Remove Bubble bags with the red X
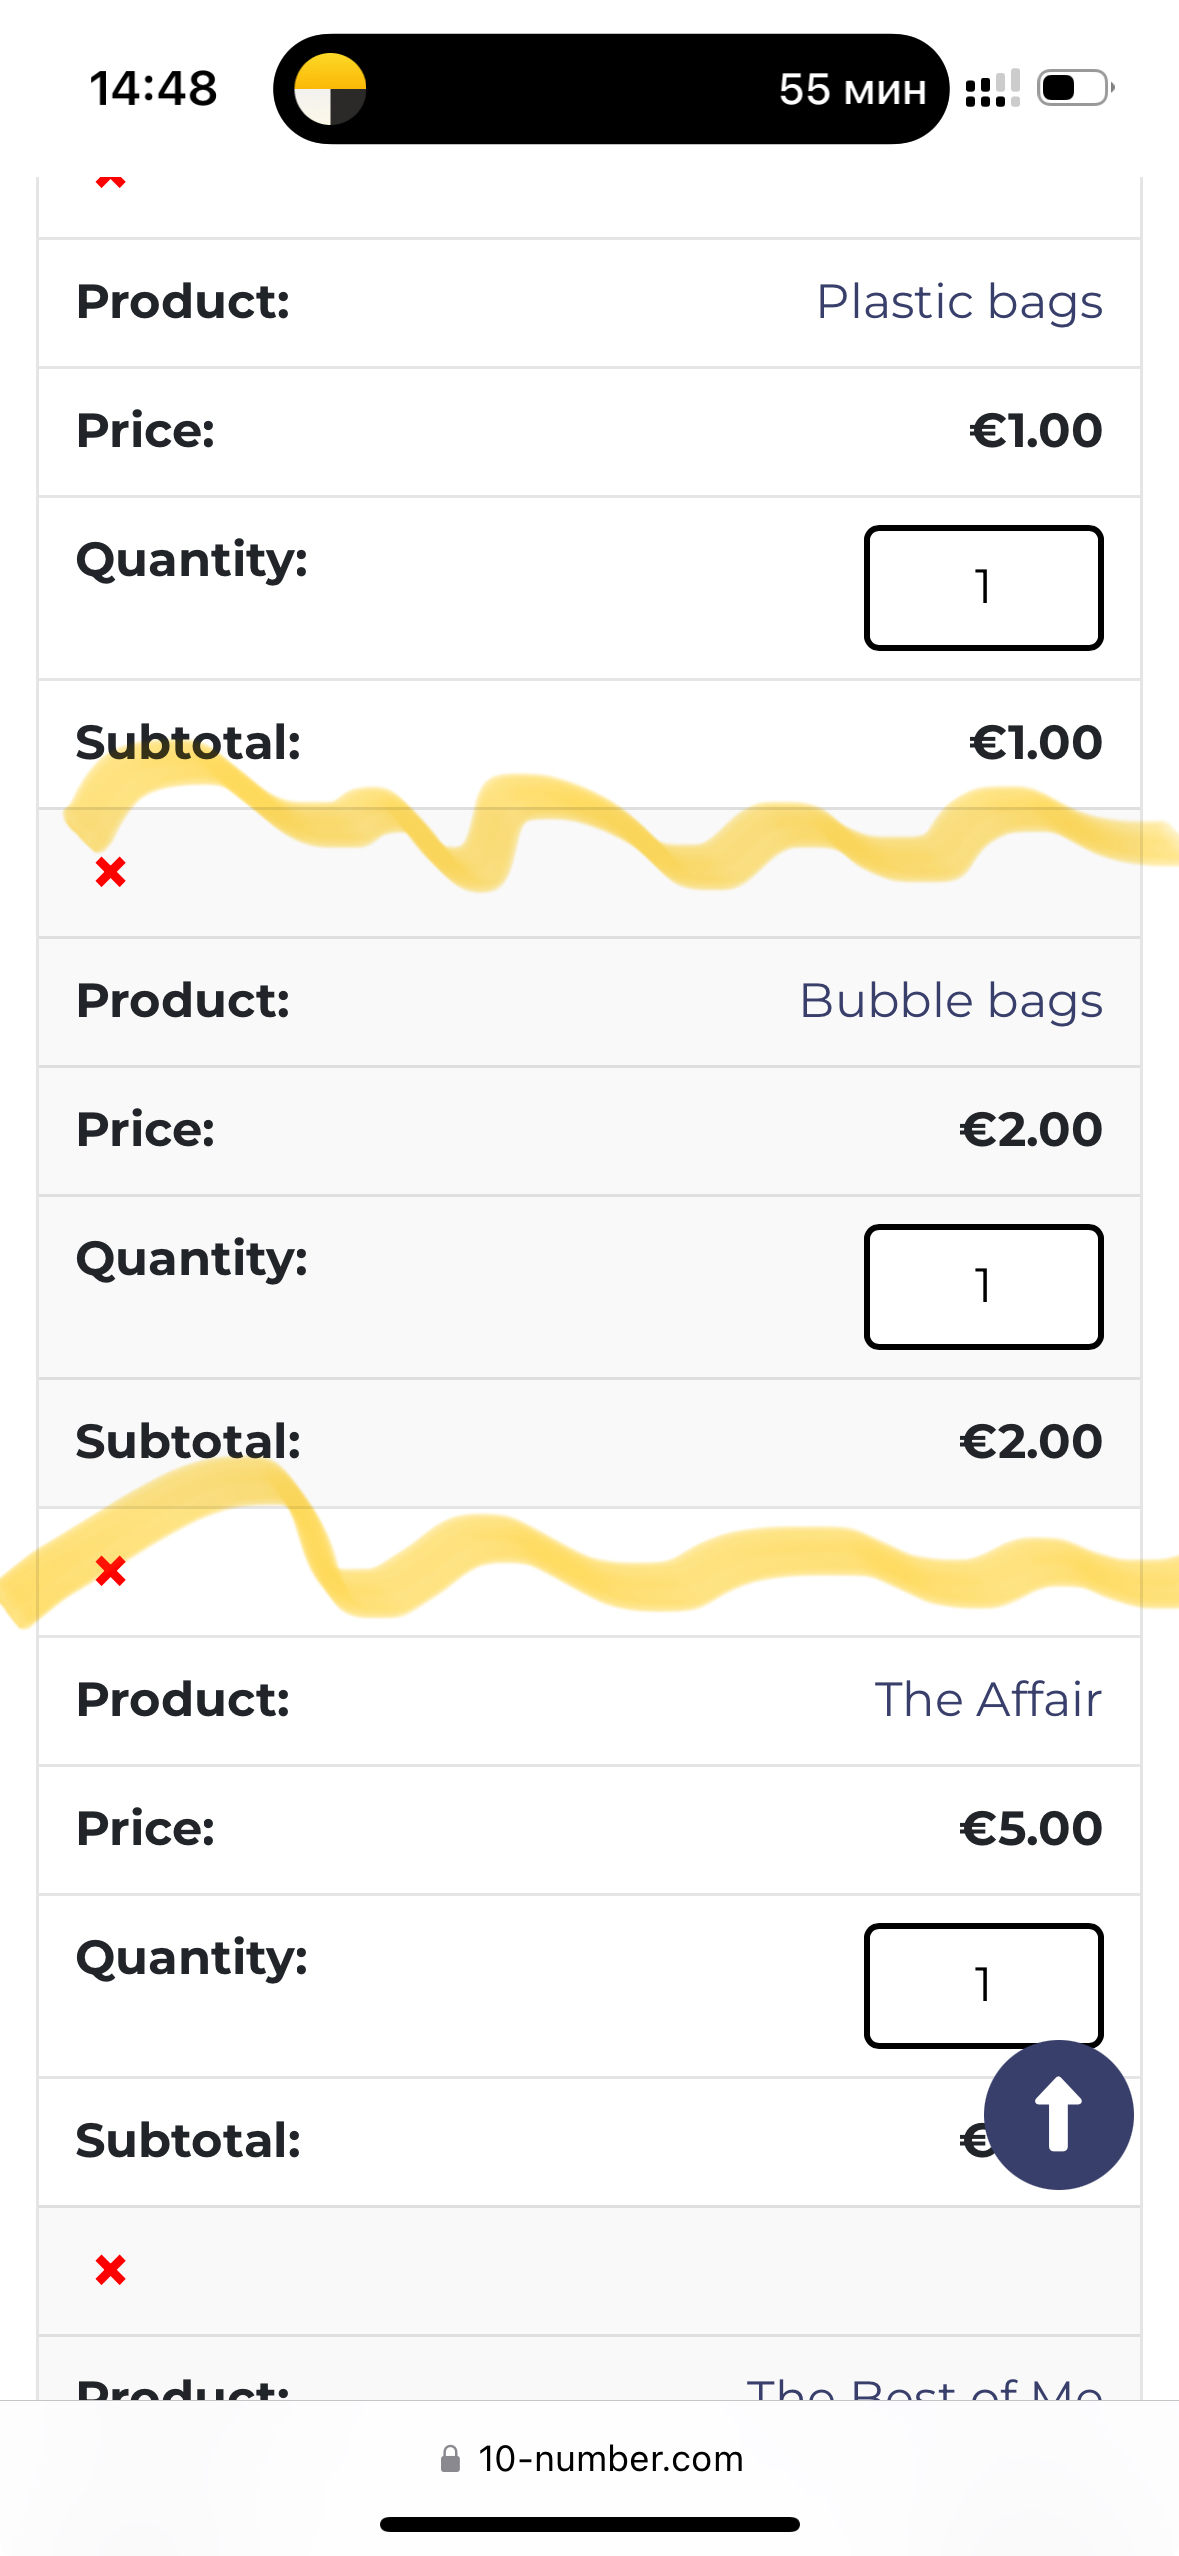This screenshot has height=2556, width=1179. pos(110,872)
